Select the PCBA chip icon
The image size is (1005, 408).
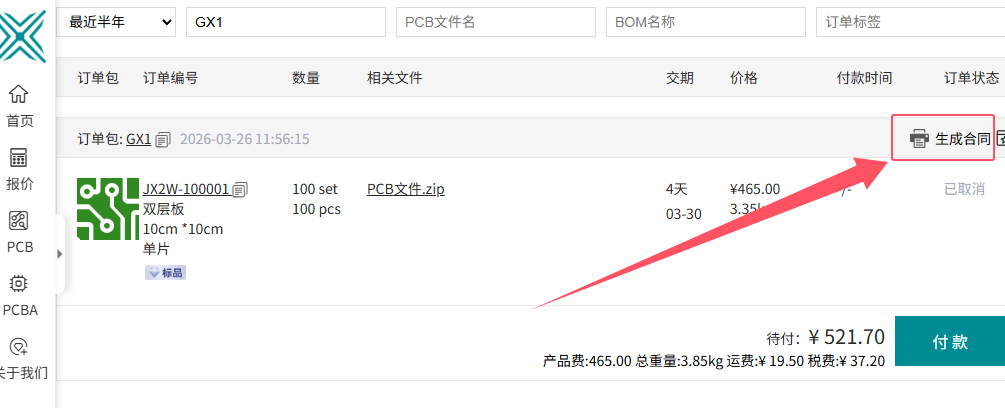coord(19,284)
